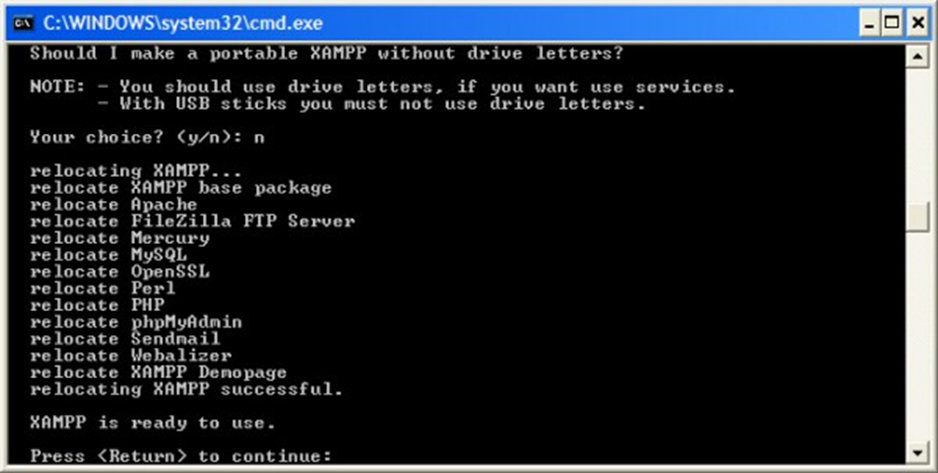
Task: Click the 'Press <Return> to continue:' prompt
Action: click(181, 456)
